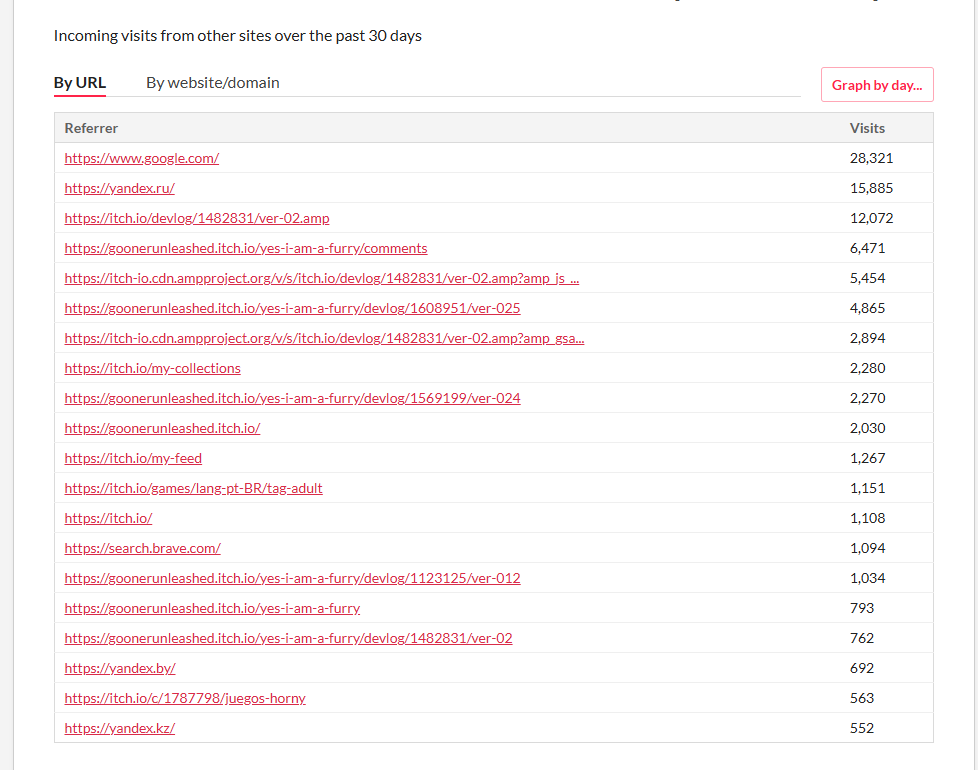Select the 1,108 visits value

click(x=868, y=518)
